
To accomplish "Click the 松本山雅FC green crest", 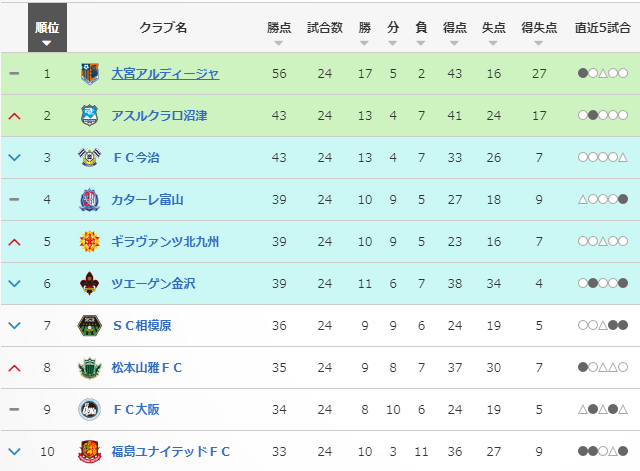I will [89, 368].
